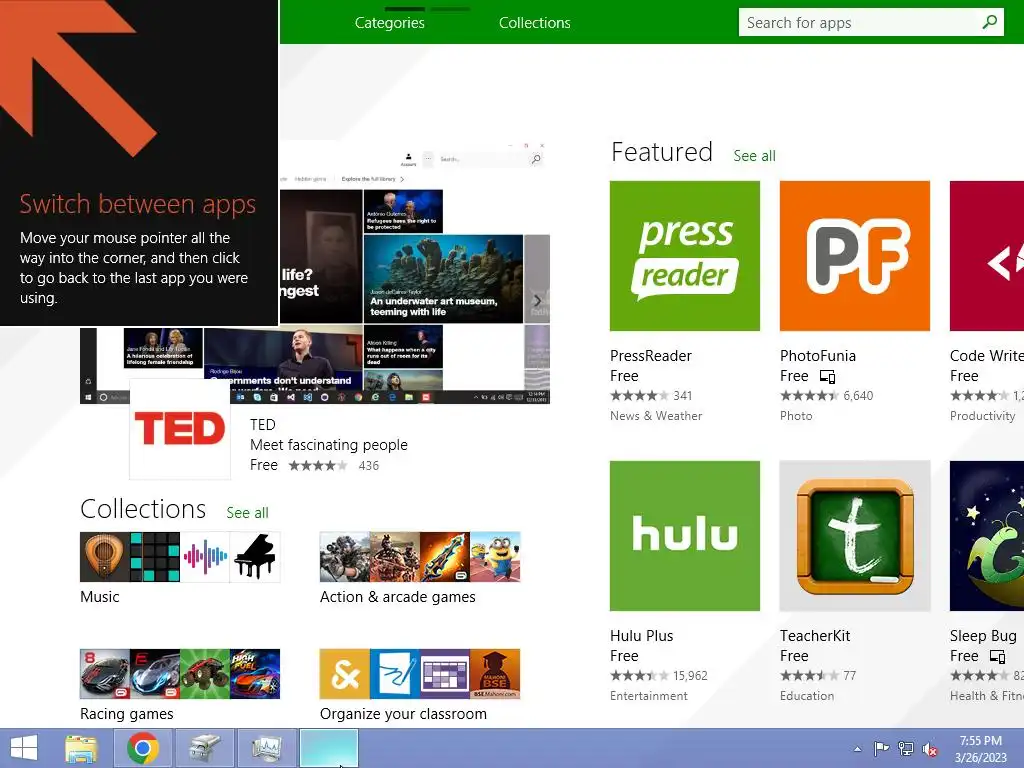
Task: Click the Organize your classroom label
Action: point(404,714)
